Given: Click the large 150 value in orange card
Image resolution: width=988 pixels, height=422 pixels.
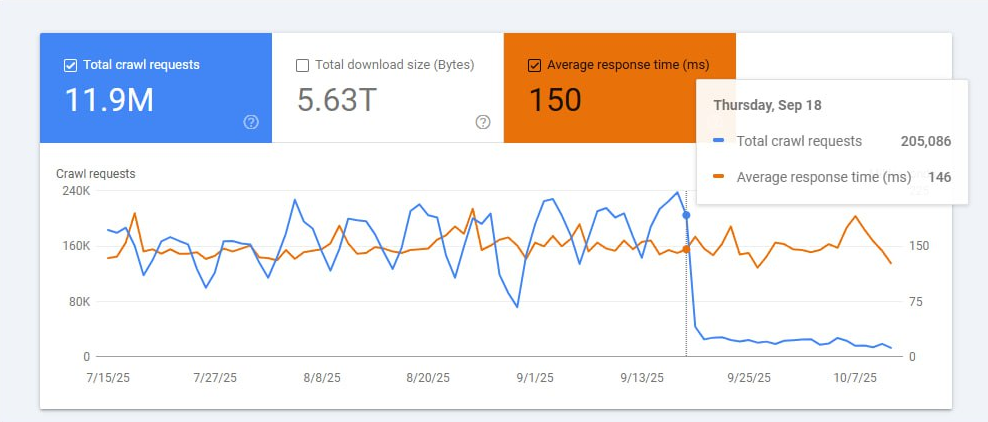Looking at the screenshot, I should click(555, 100).
